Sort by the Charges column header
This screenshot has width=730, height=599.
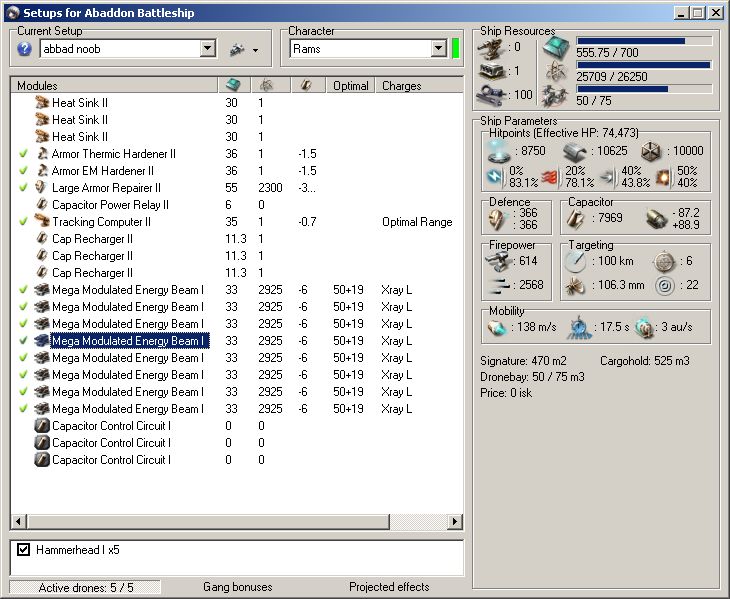419,85
